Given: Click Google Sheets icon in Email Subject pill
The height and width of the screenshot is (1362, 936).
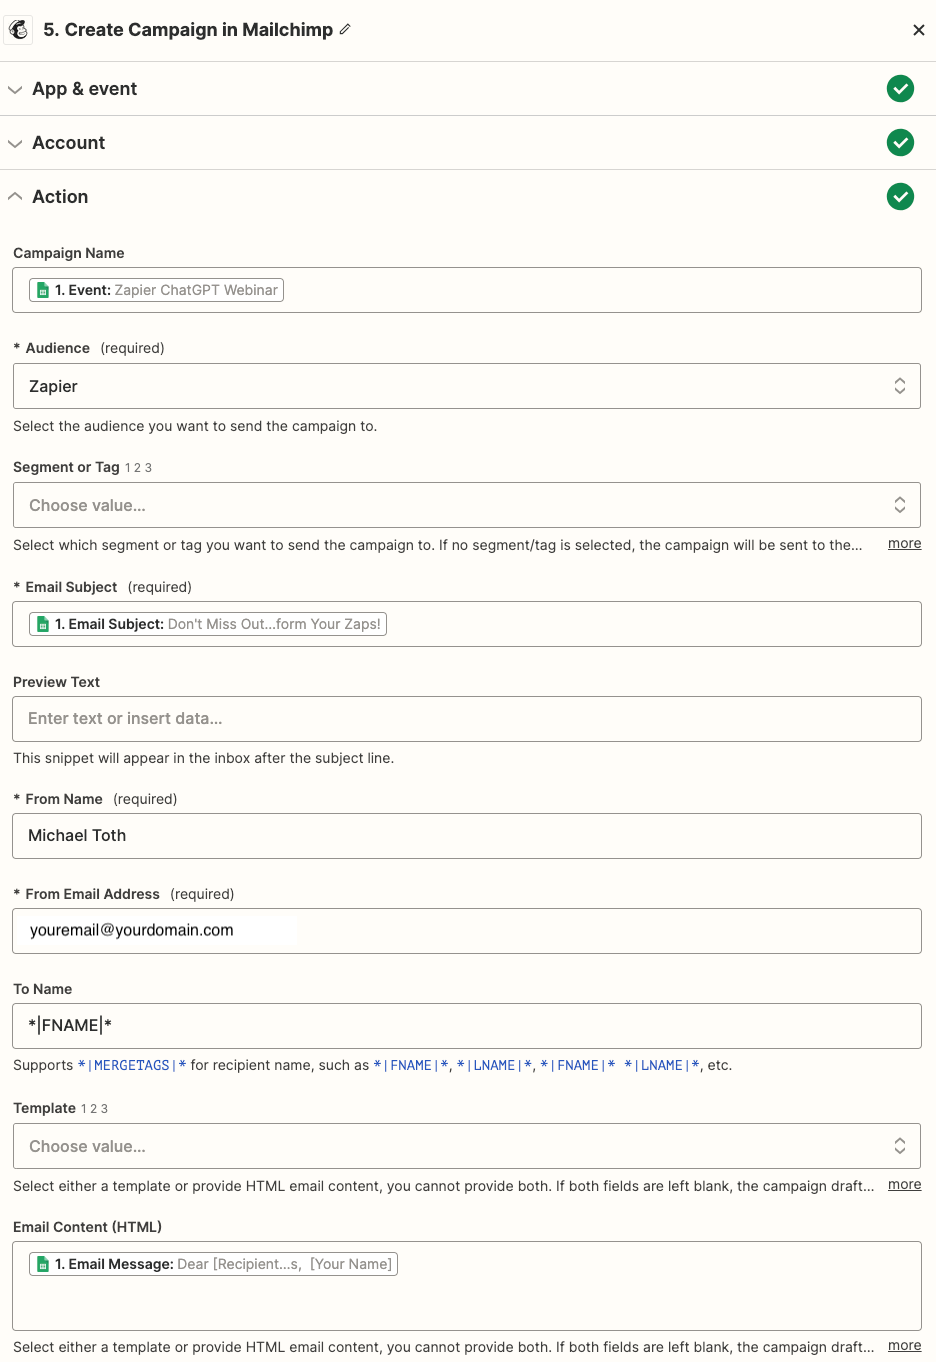Looking at the screenshot, I should [43, 624].
